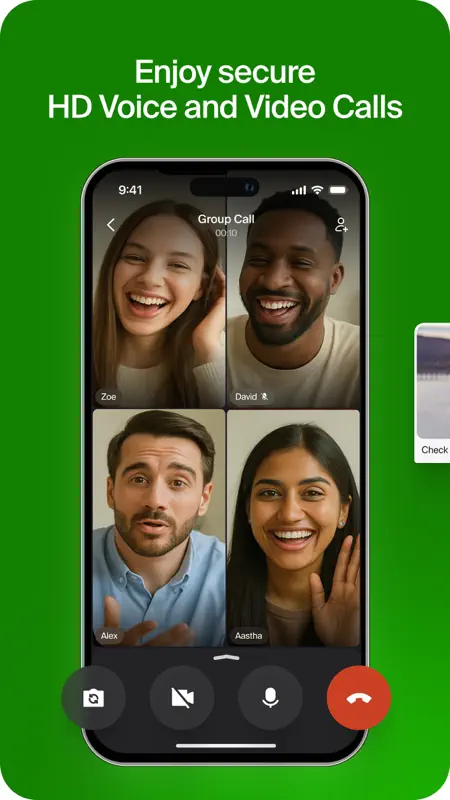Expand the call controls using the handle
The height and width of the screenshot is (800, 450).
[x=226, y=657]
